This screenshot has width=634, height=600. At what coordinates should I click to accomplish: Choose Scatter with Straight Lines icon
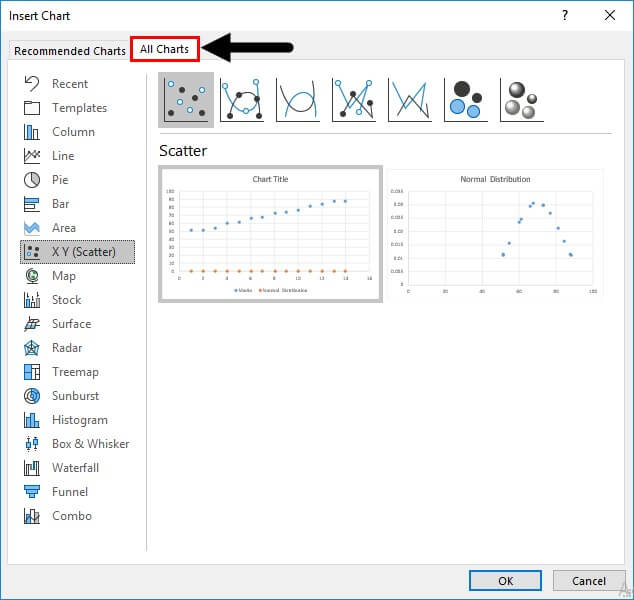point(410,100)
